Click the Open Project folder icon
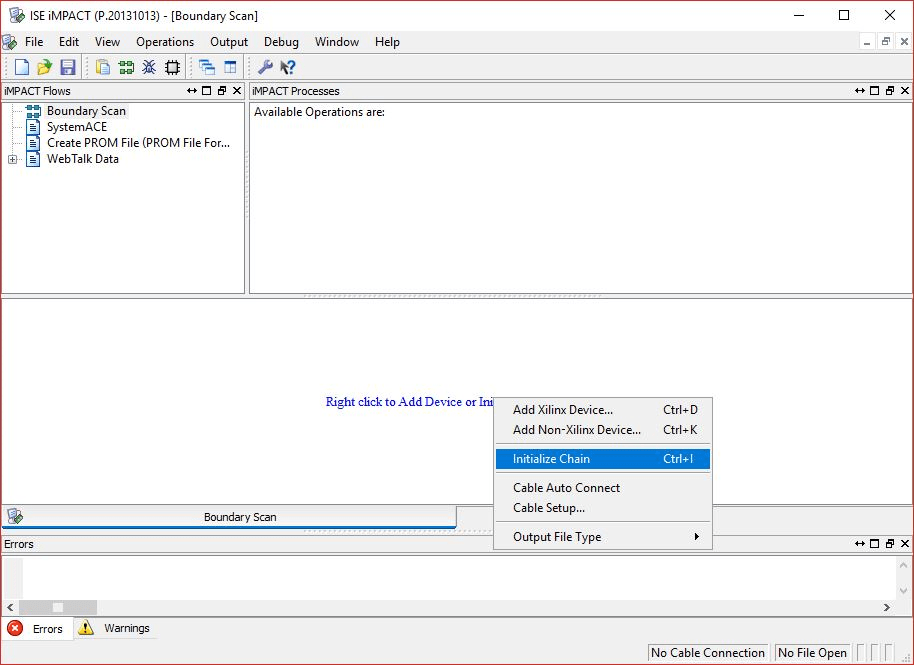Screen dimensions: 914x665 45,67
